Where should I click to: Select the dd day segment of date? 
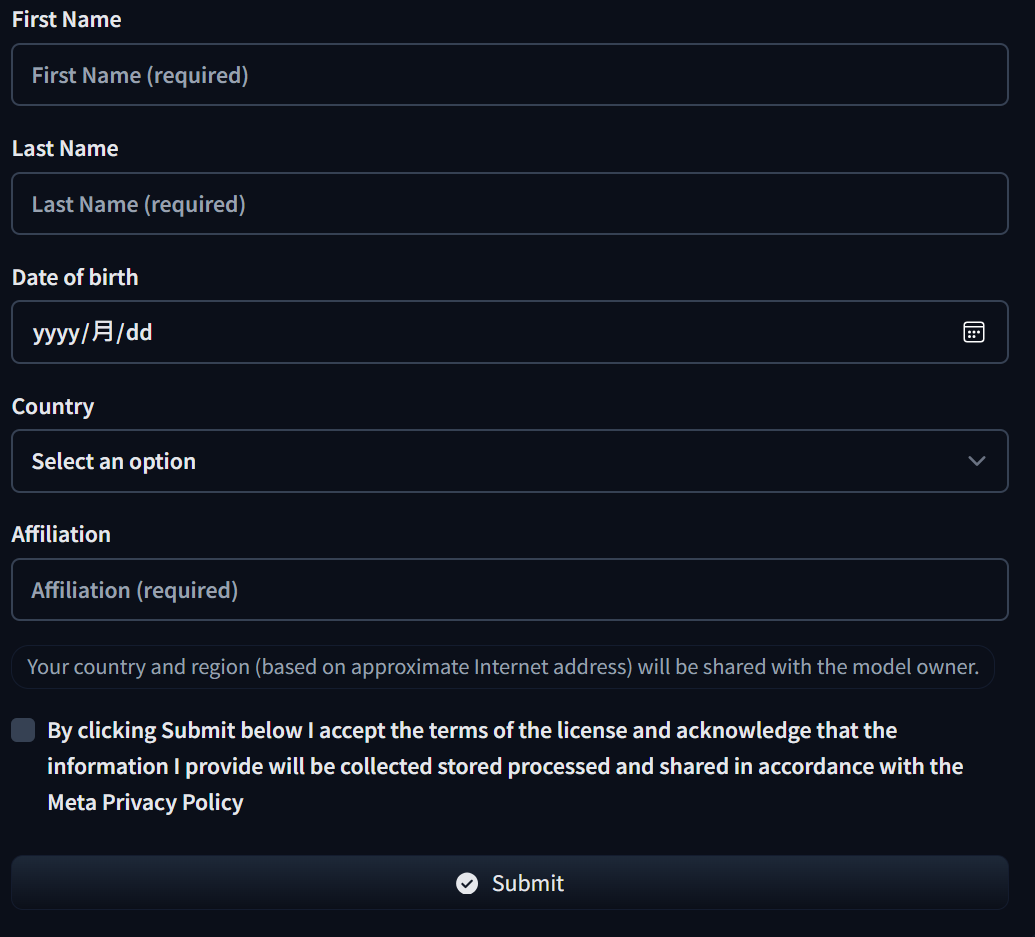[x=139, y=333]
